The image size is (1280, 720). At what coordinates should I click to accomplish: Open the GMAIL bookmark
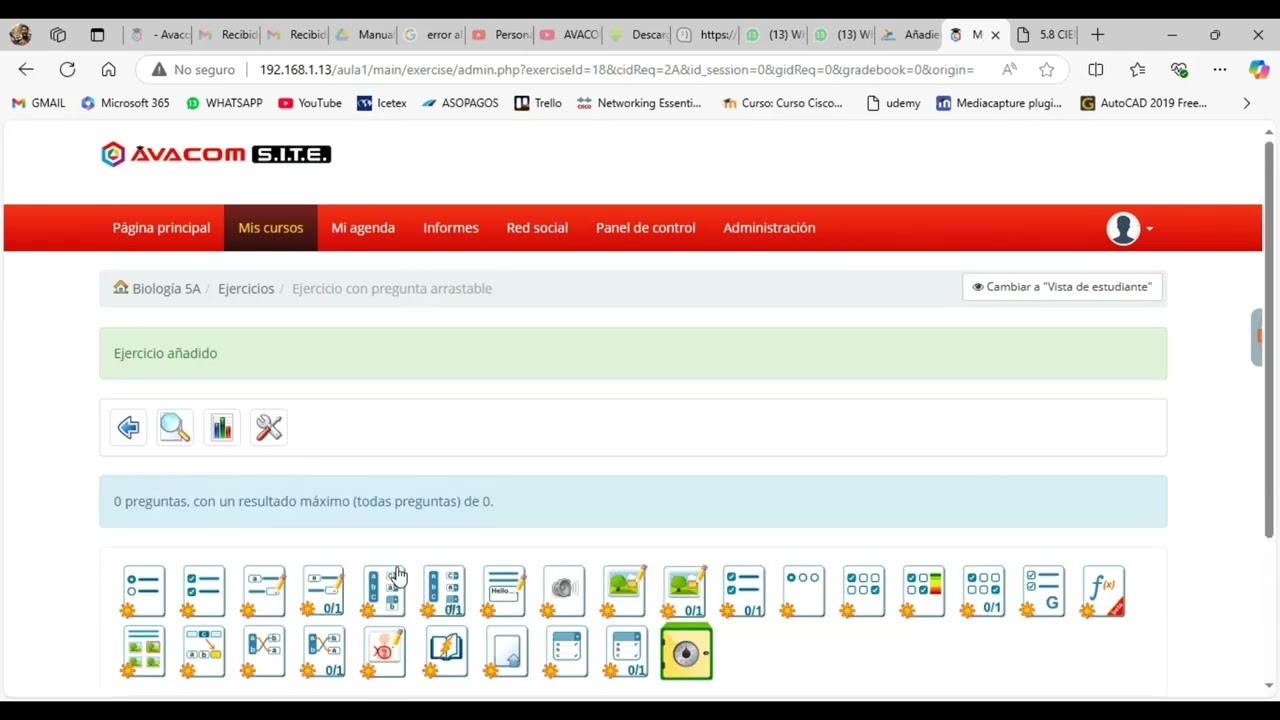(38, 103)
